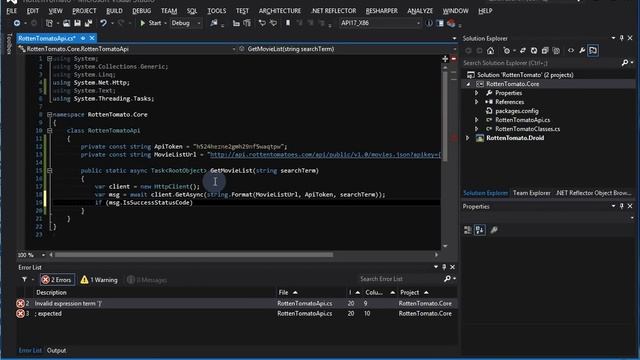Open the BUILD menu
Screen dimensions: 640x360
point(114,11)
